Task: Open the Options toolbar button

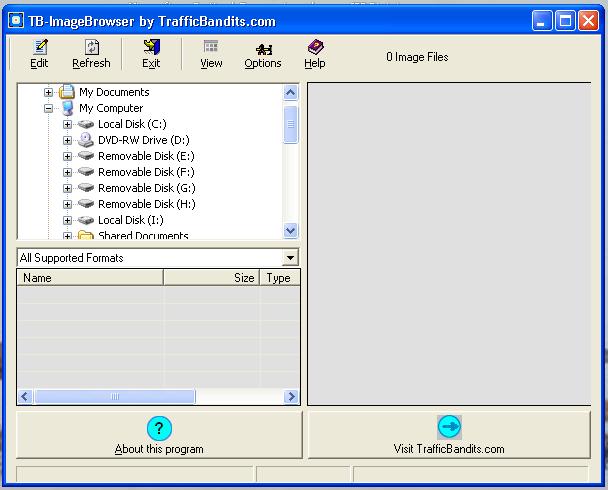Action: click(263, 54)
